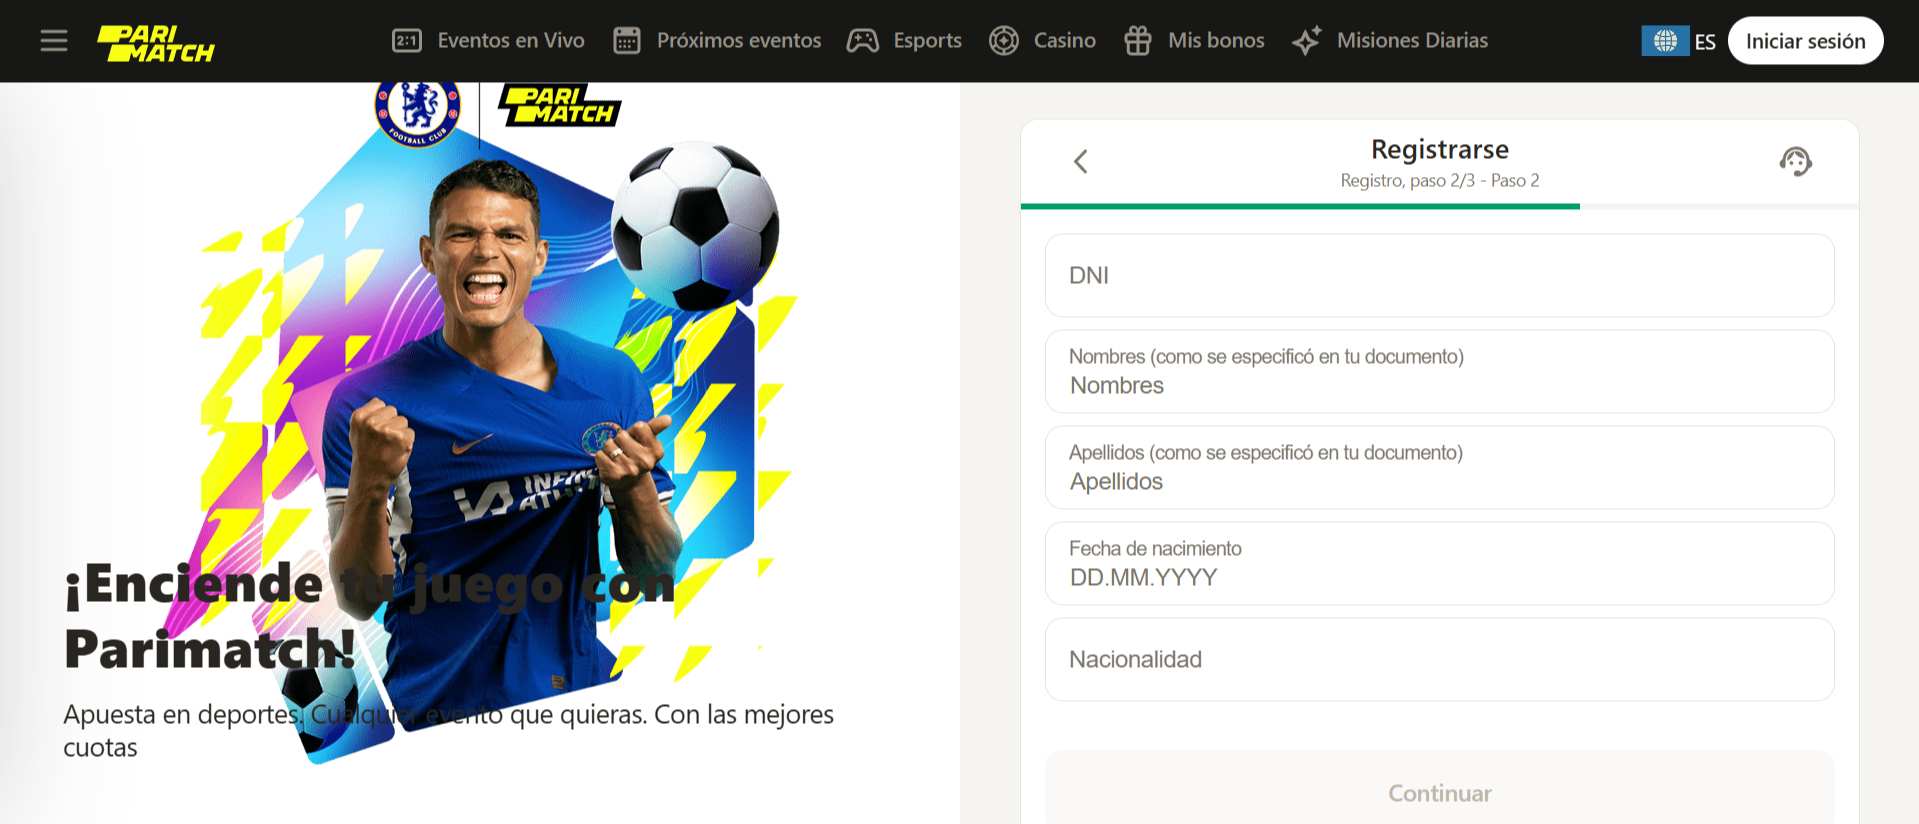This screenshot has height=824, width=1919.
Task: Click the gamepad Esports icon
Action: pyautogui.click(x=863, y=41)
